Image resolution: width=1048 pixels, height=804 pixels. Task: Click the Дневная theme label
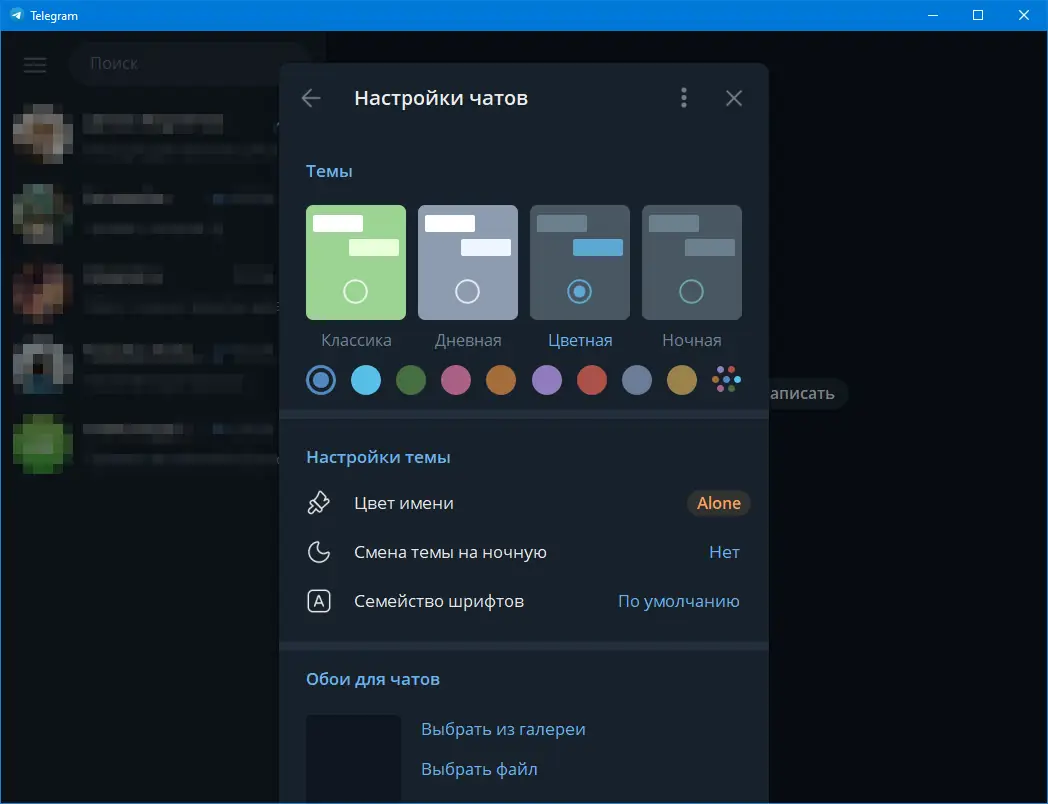click(x=468, y=340)
